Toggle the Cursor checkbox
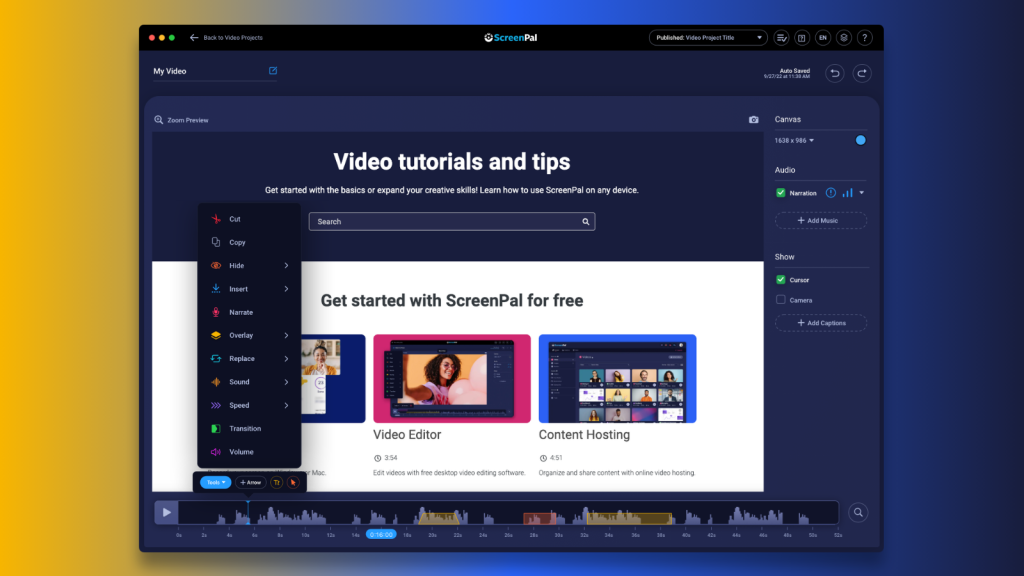 coord(780,280)
